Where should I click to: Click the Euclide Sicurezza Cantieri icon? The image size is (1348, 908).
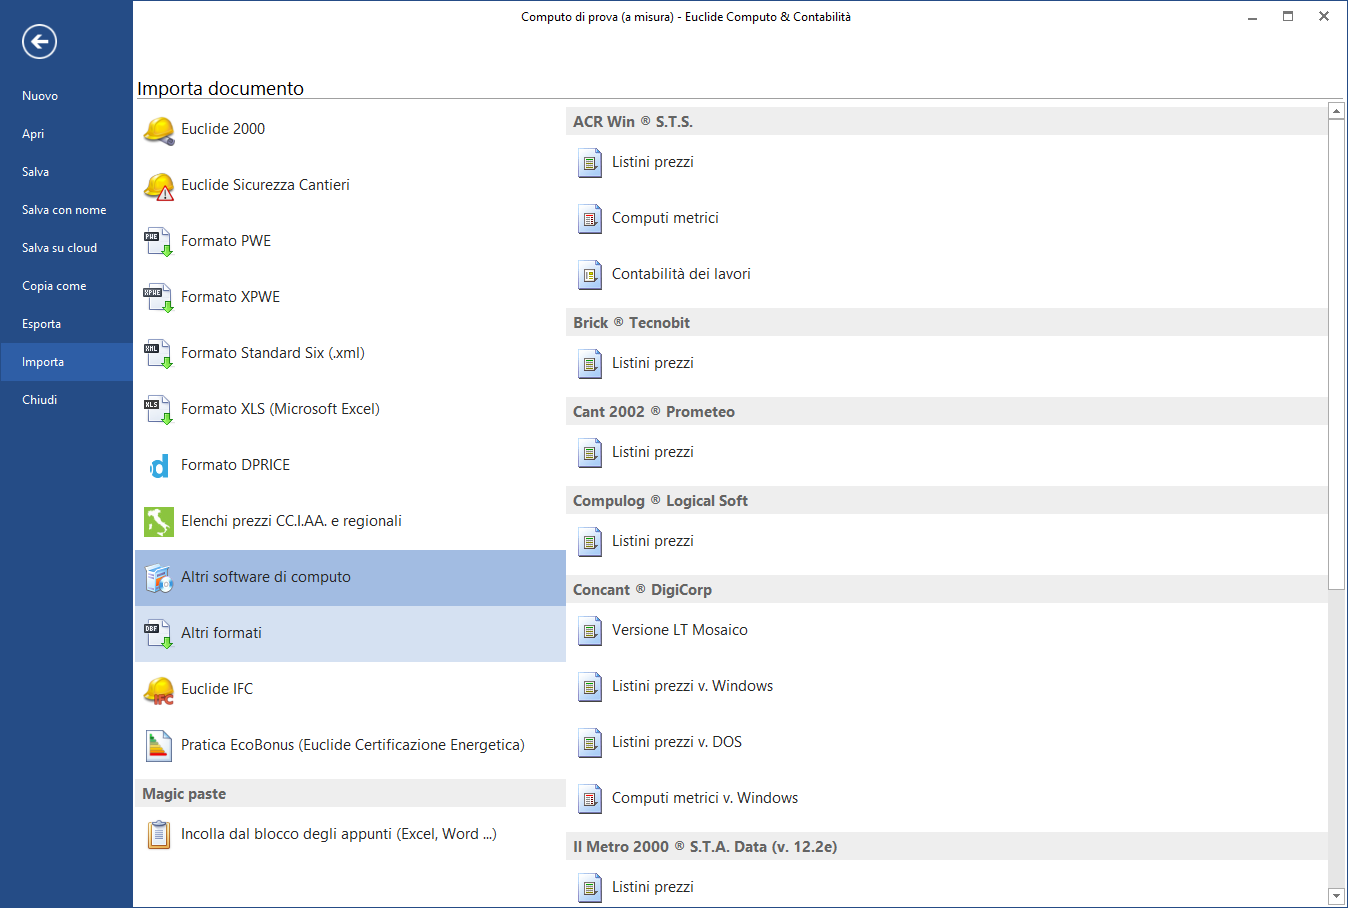point(159,186)
